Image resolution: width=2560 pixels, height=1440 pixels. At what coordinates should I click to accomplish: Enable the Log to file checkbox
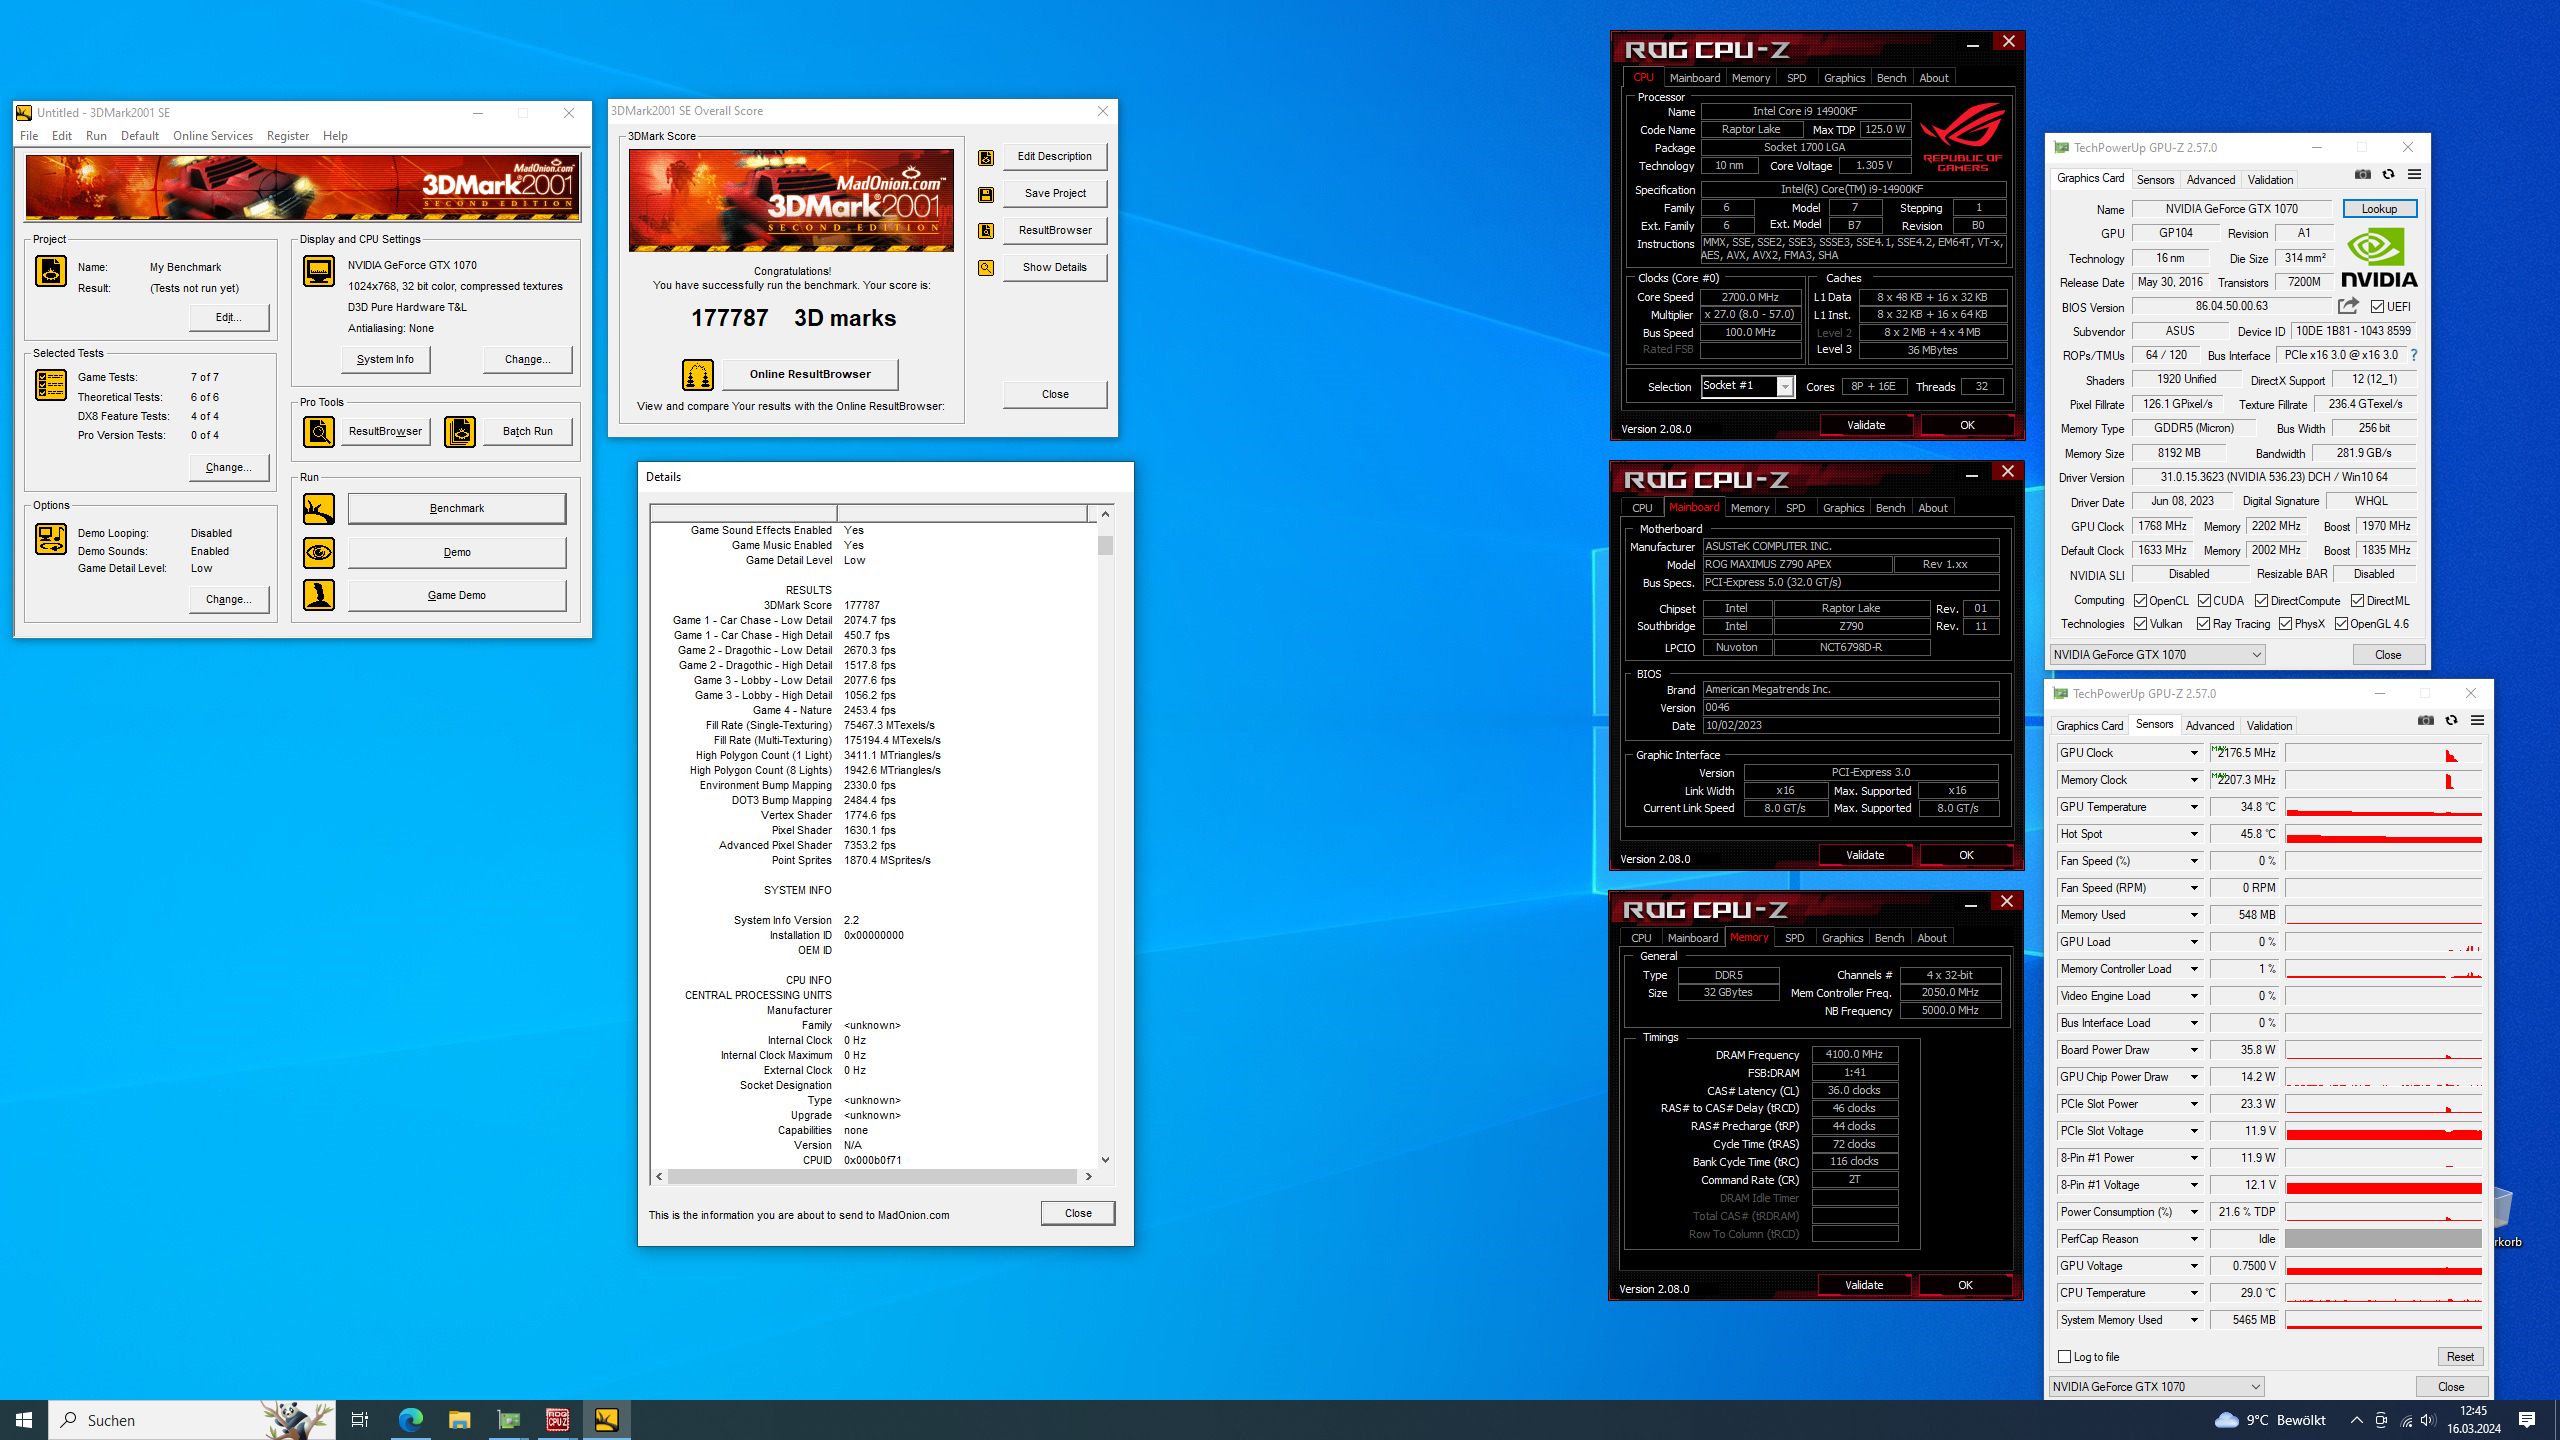pyautogui.click(x=2065, y=1357)
